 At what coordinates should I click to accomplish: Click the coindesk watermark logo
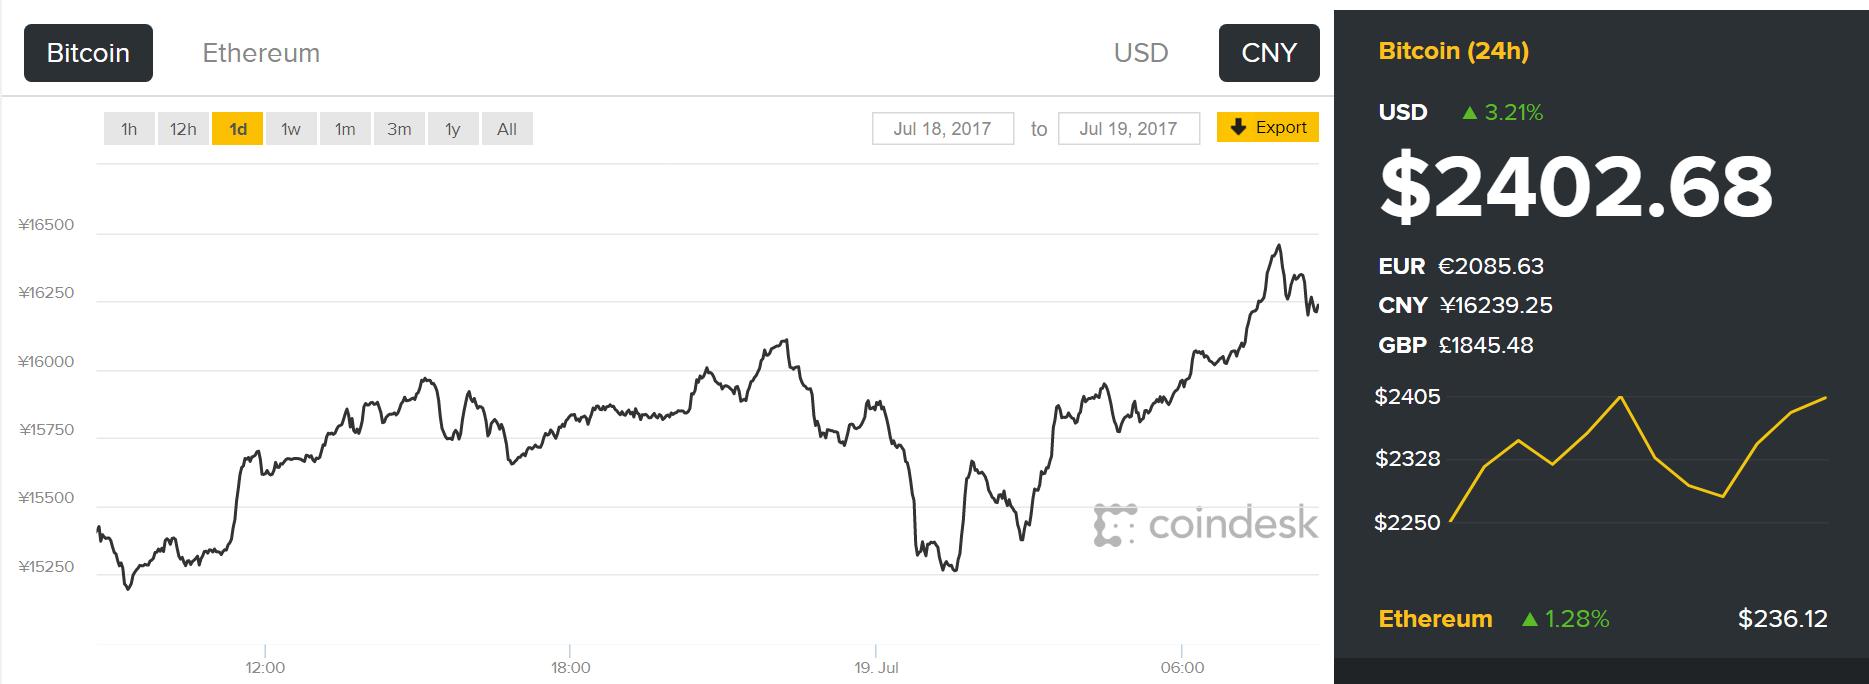click(x=1206, y=524)
